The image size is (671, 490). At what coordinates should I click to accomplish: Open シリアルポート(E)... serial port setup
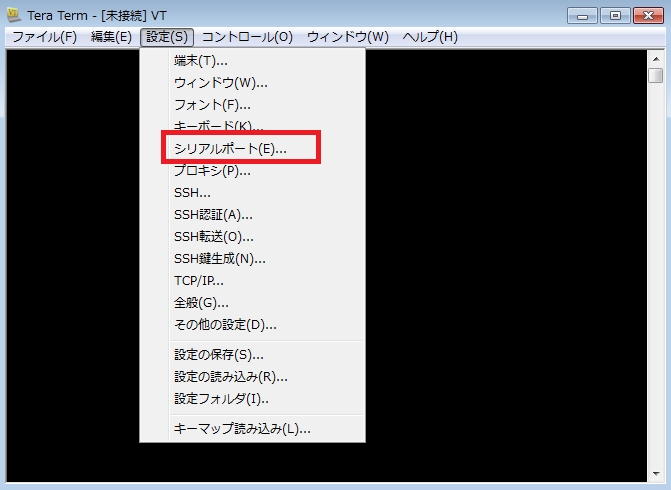coord(252,148)
